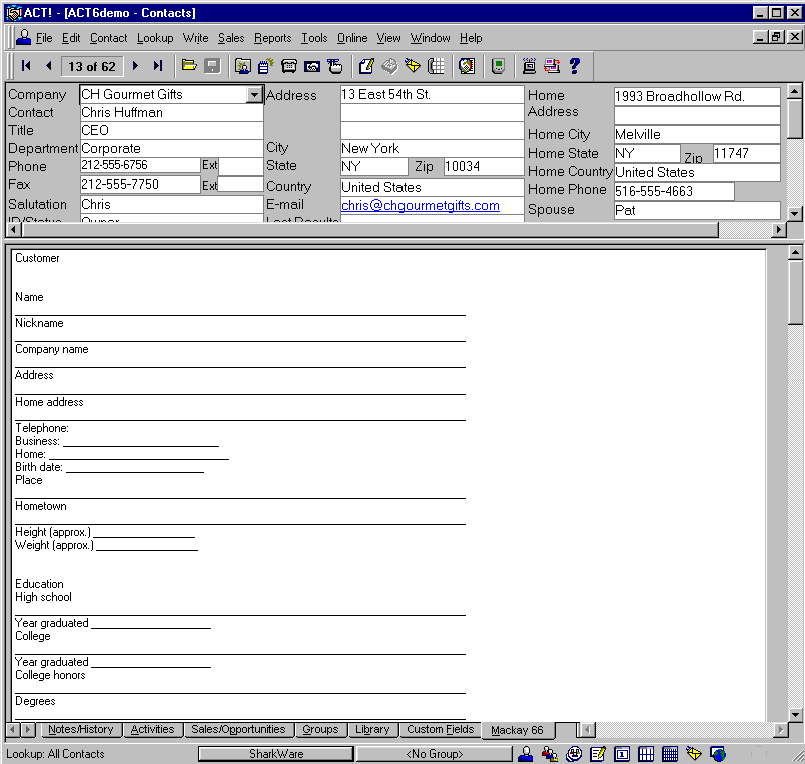This screenshot has height=764, width=805.
Task: Click the Home Phone field 516-555-4663
Action: tap(674, 192)
